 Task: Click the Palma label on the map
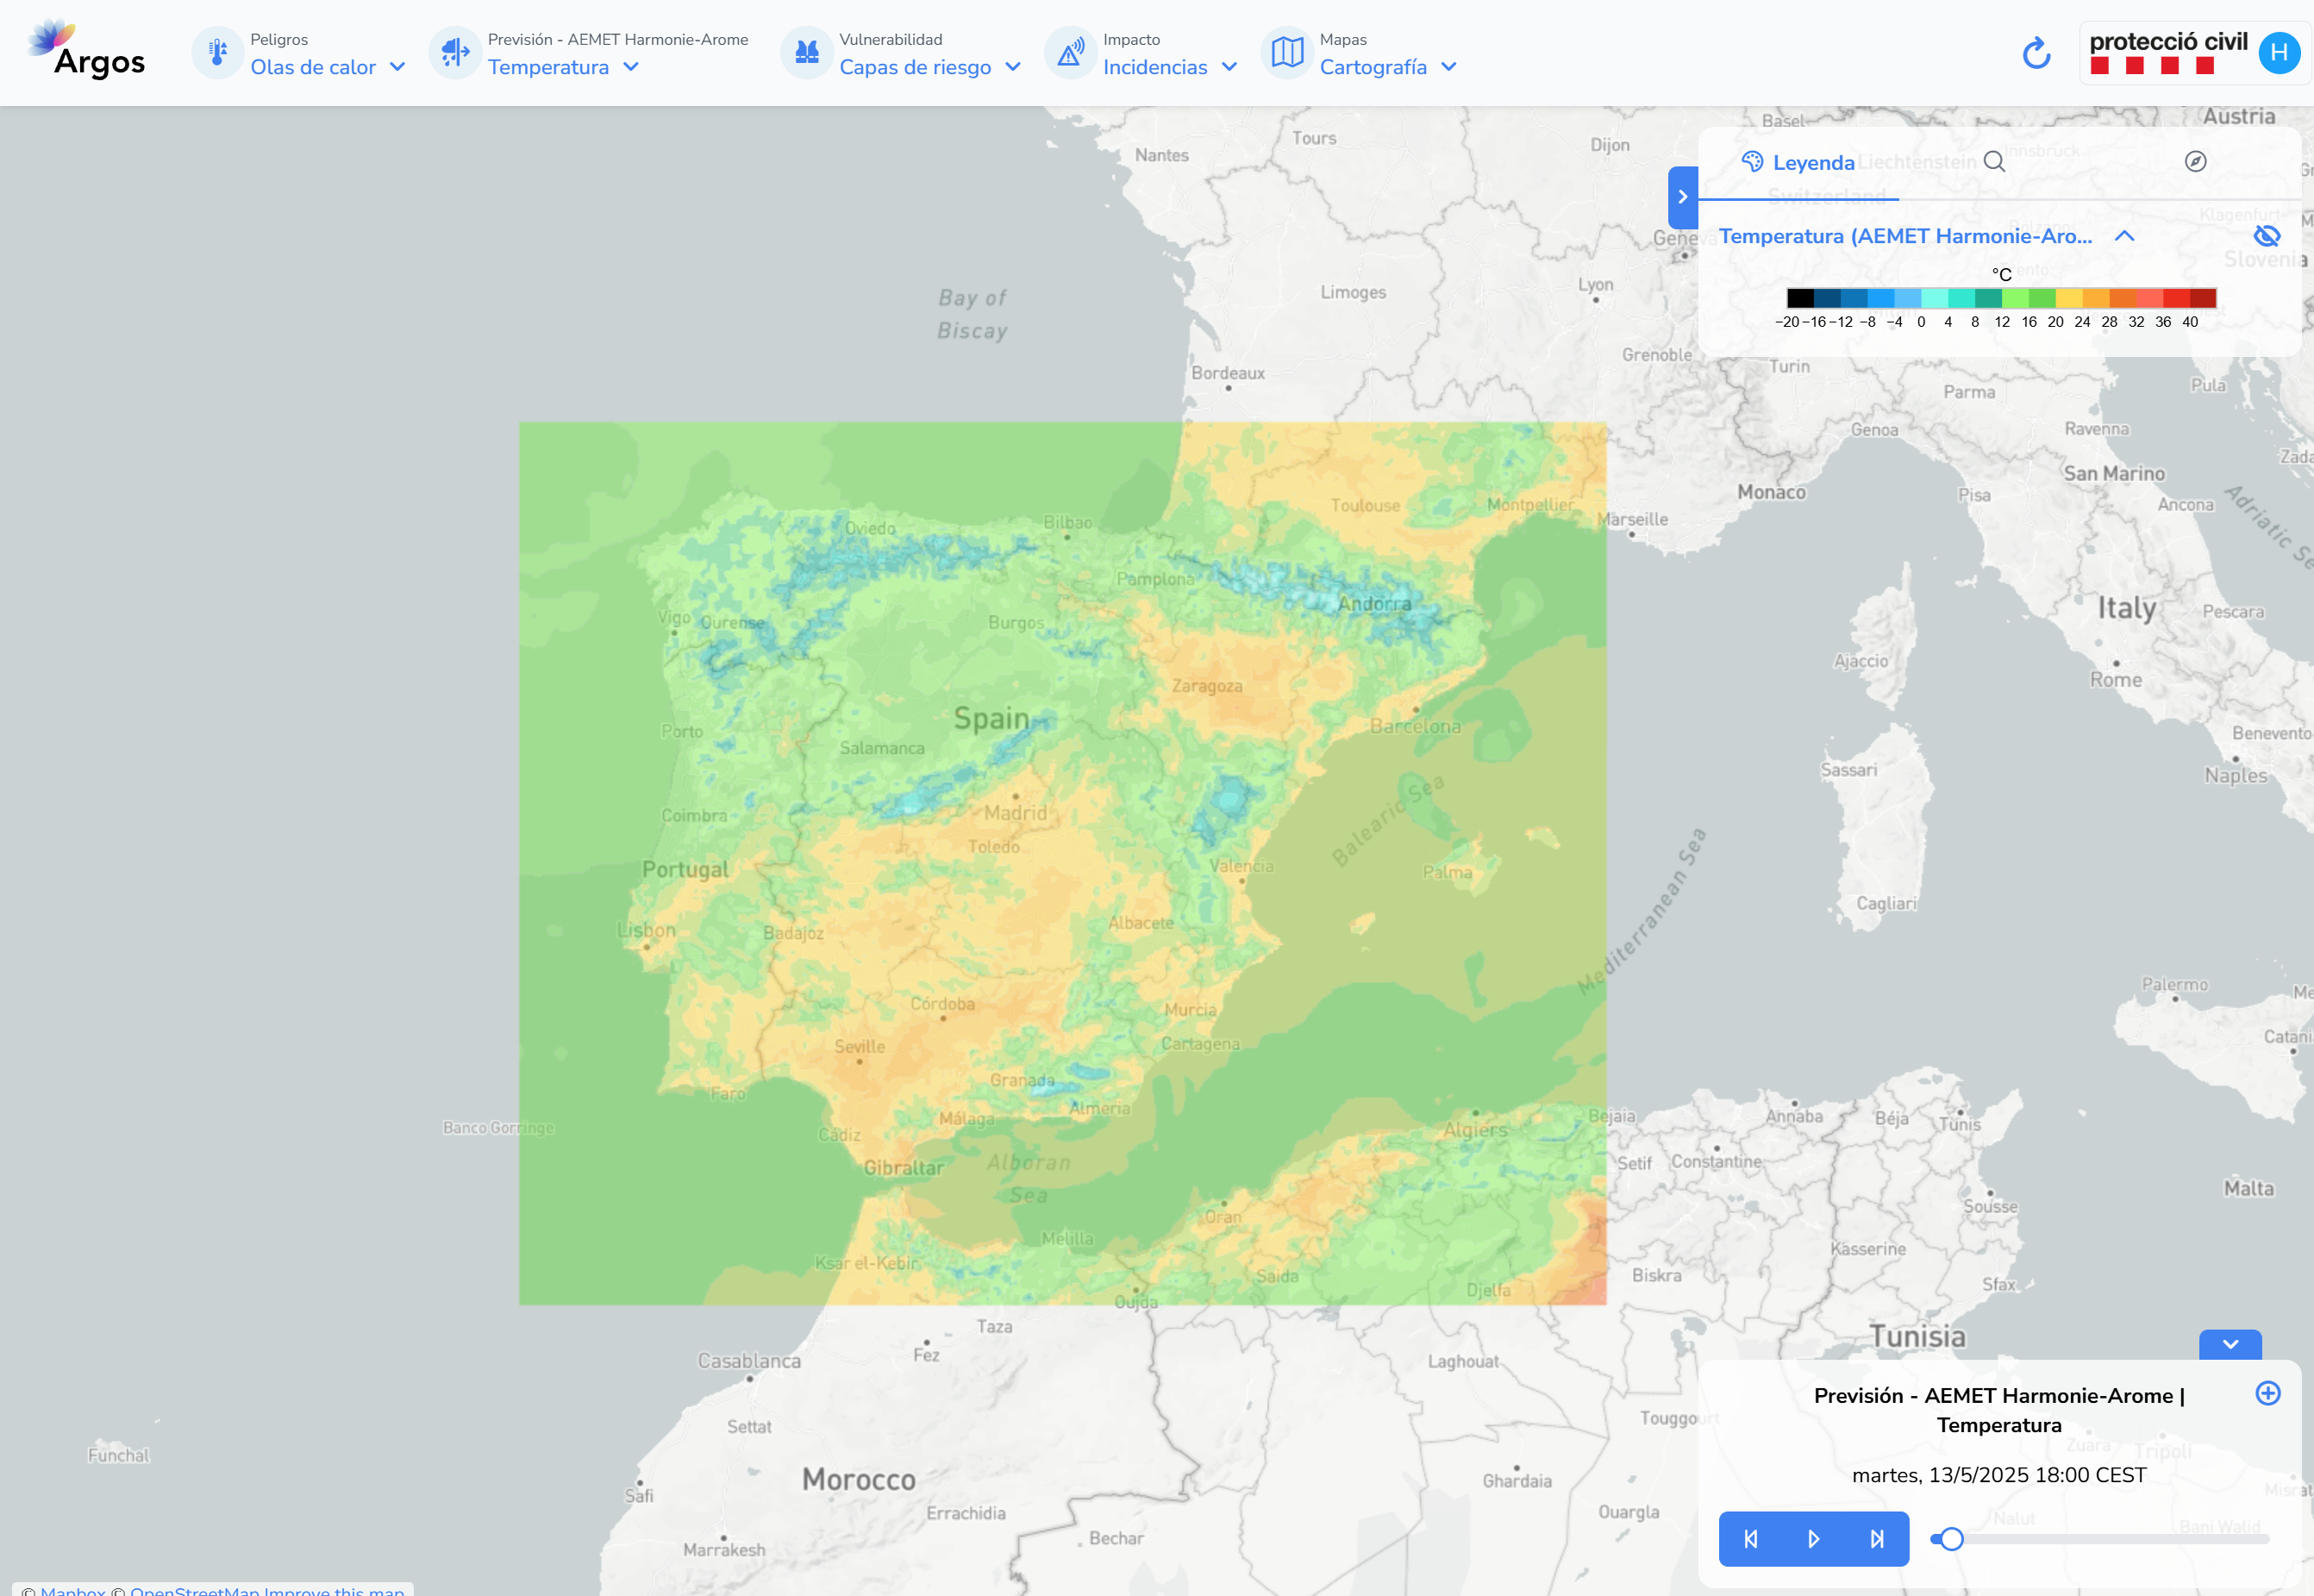click(1447, 872)
